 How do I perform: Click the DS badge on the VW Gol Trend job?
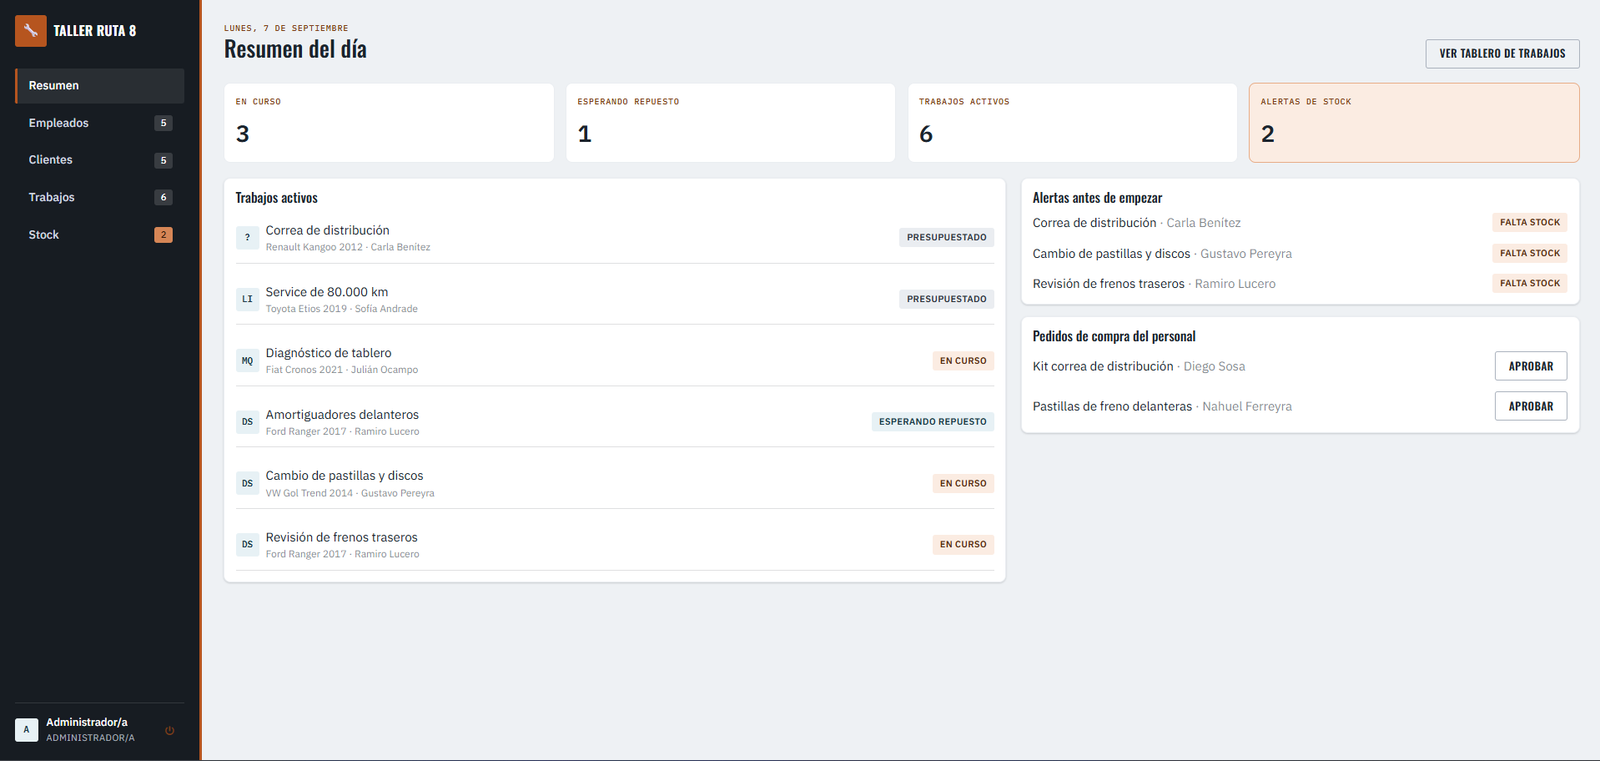tap(247, 483)
